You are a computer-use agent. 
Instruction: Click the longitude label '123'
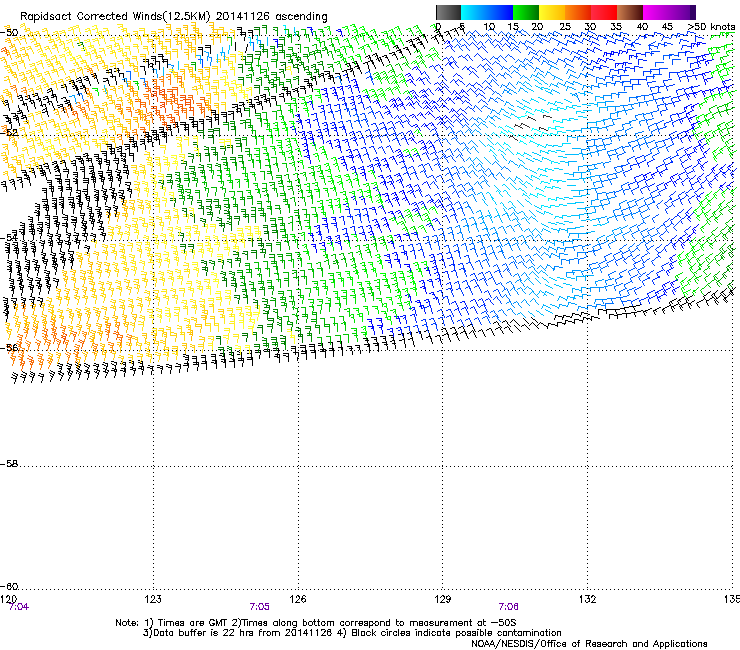[153, 599]
